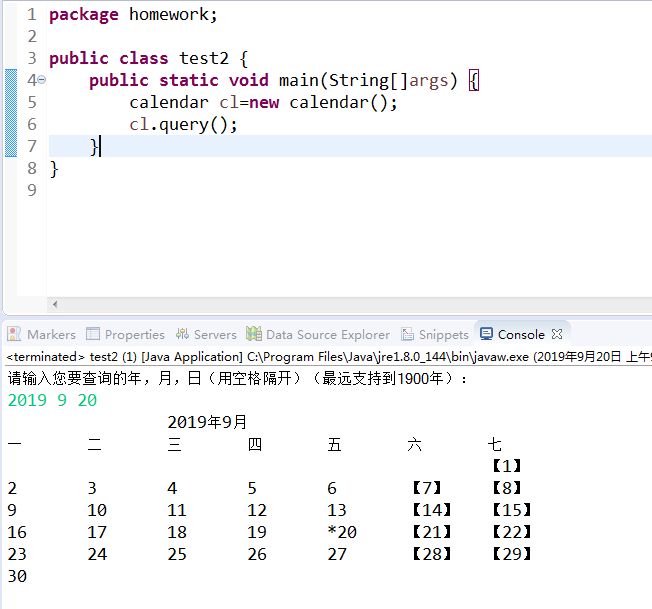Click the class name 'test2' in the code
Screen dimensions: 652x609
coord(204,58)
